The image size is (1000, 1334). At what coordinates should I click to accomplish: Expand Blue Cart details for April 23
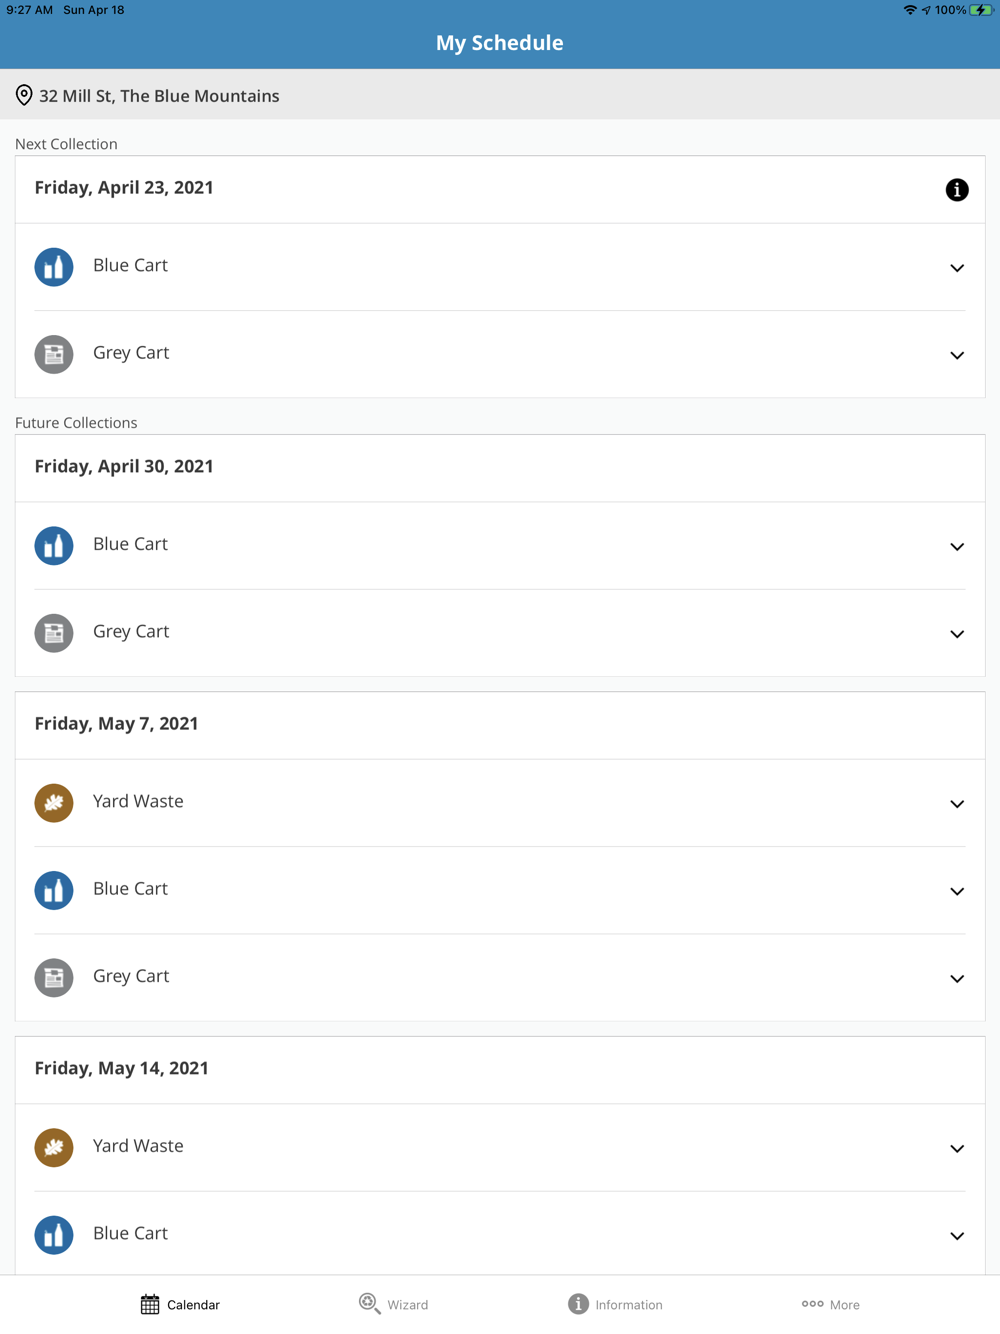tap(956, 268)
